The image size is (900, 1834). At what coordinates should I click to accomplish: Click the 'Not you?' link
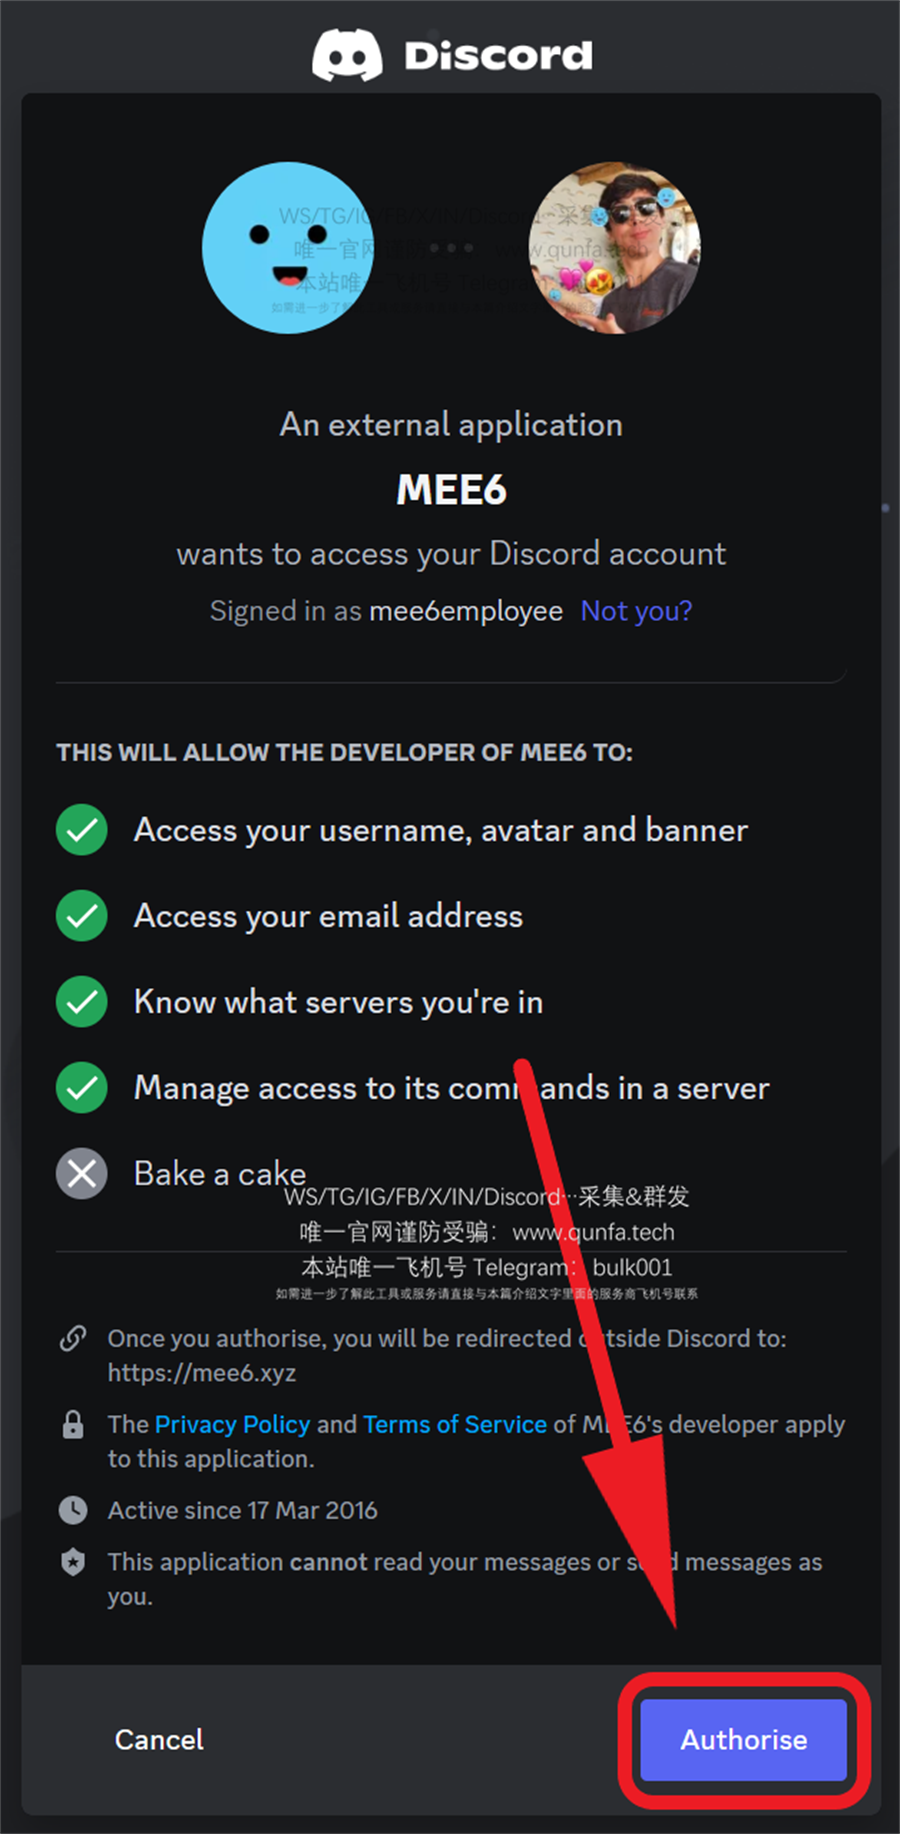(636, 611)
